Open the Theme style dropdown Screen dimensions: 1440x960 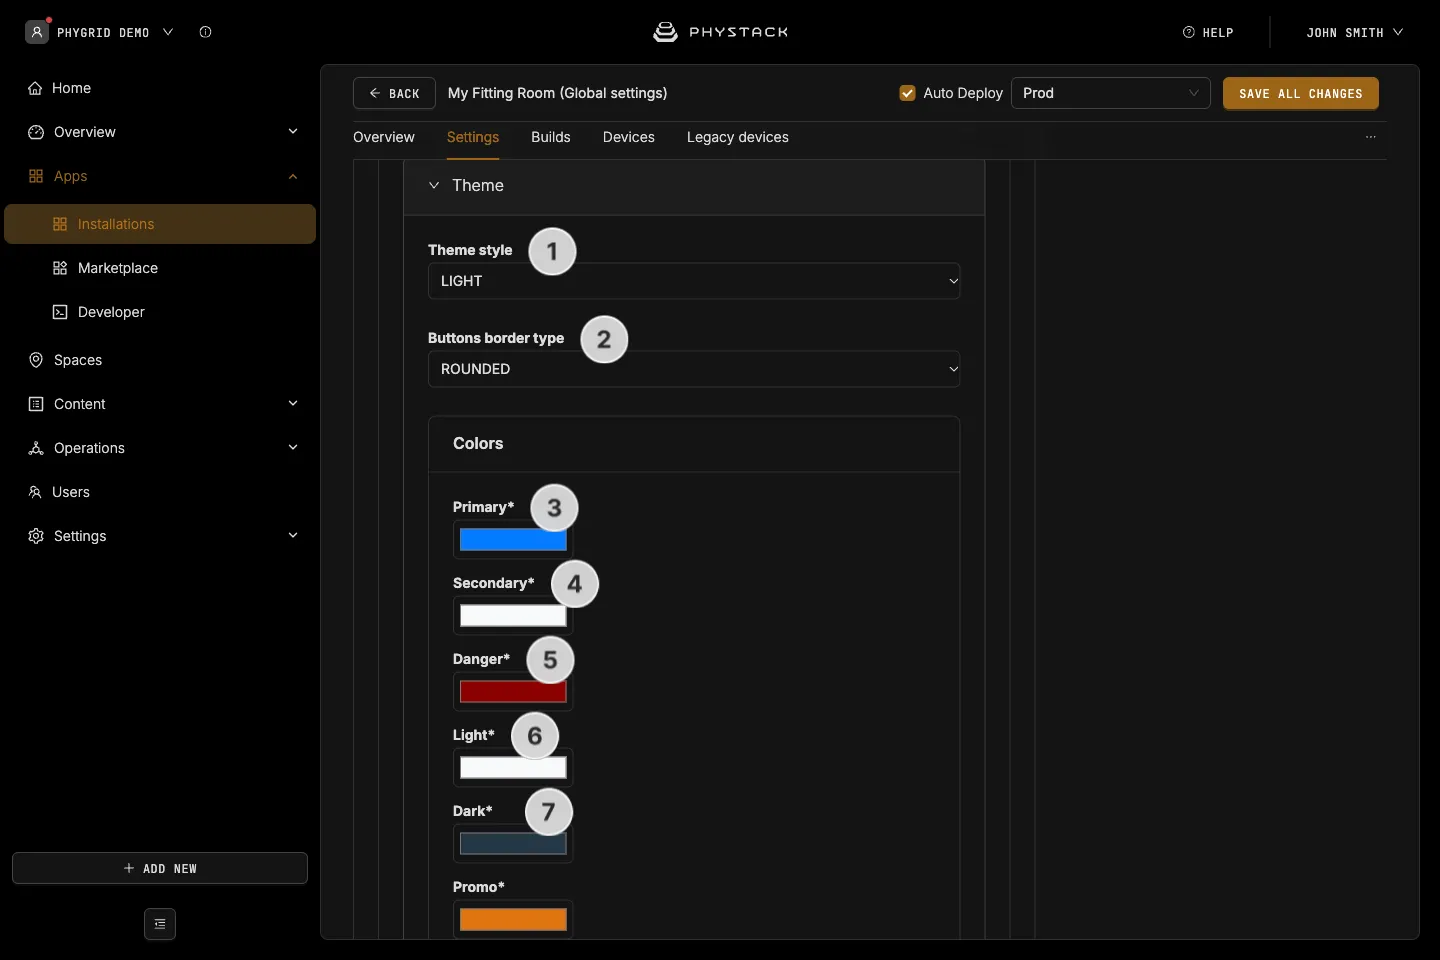coord(694,281)
